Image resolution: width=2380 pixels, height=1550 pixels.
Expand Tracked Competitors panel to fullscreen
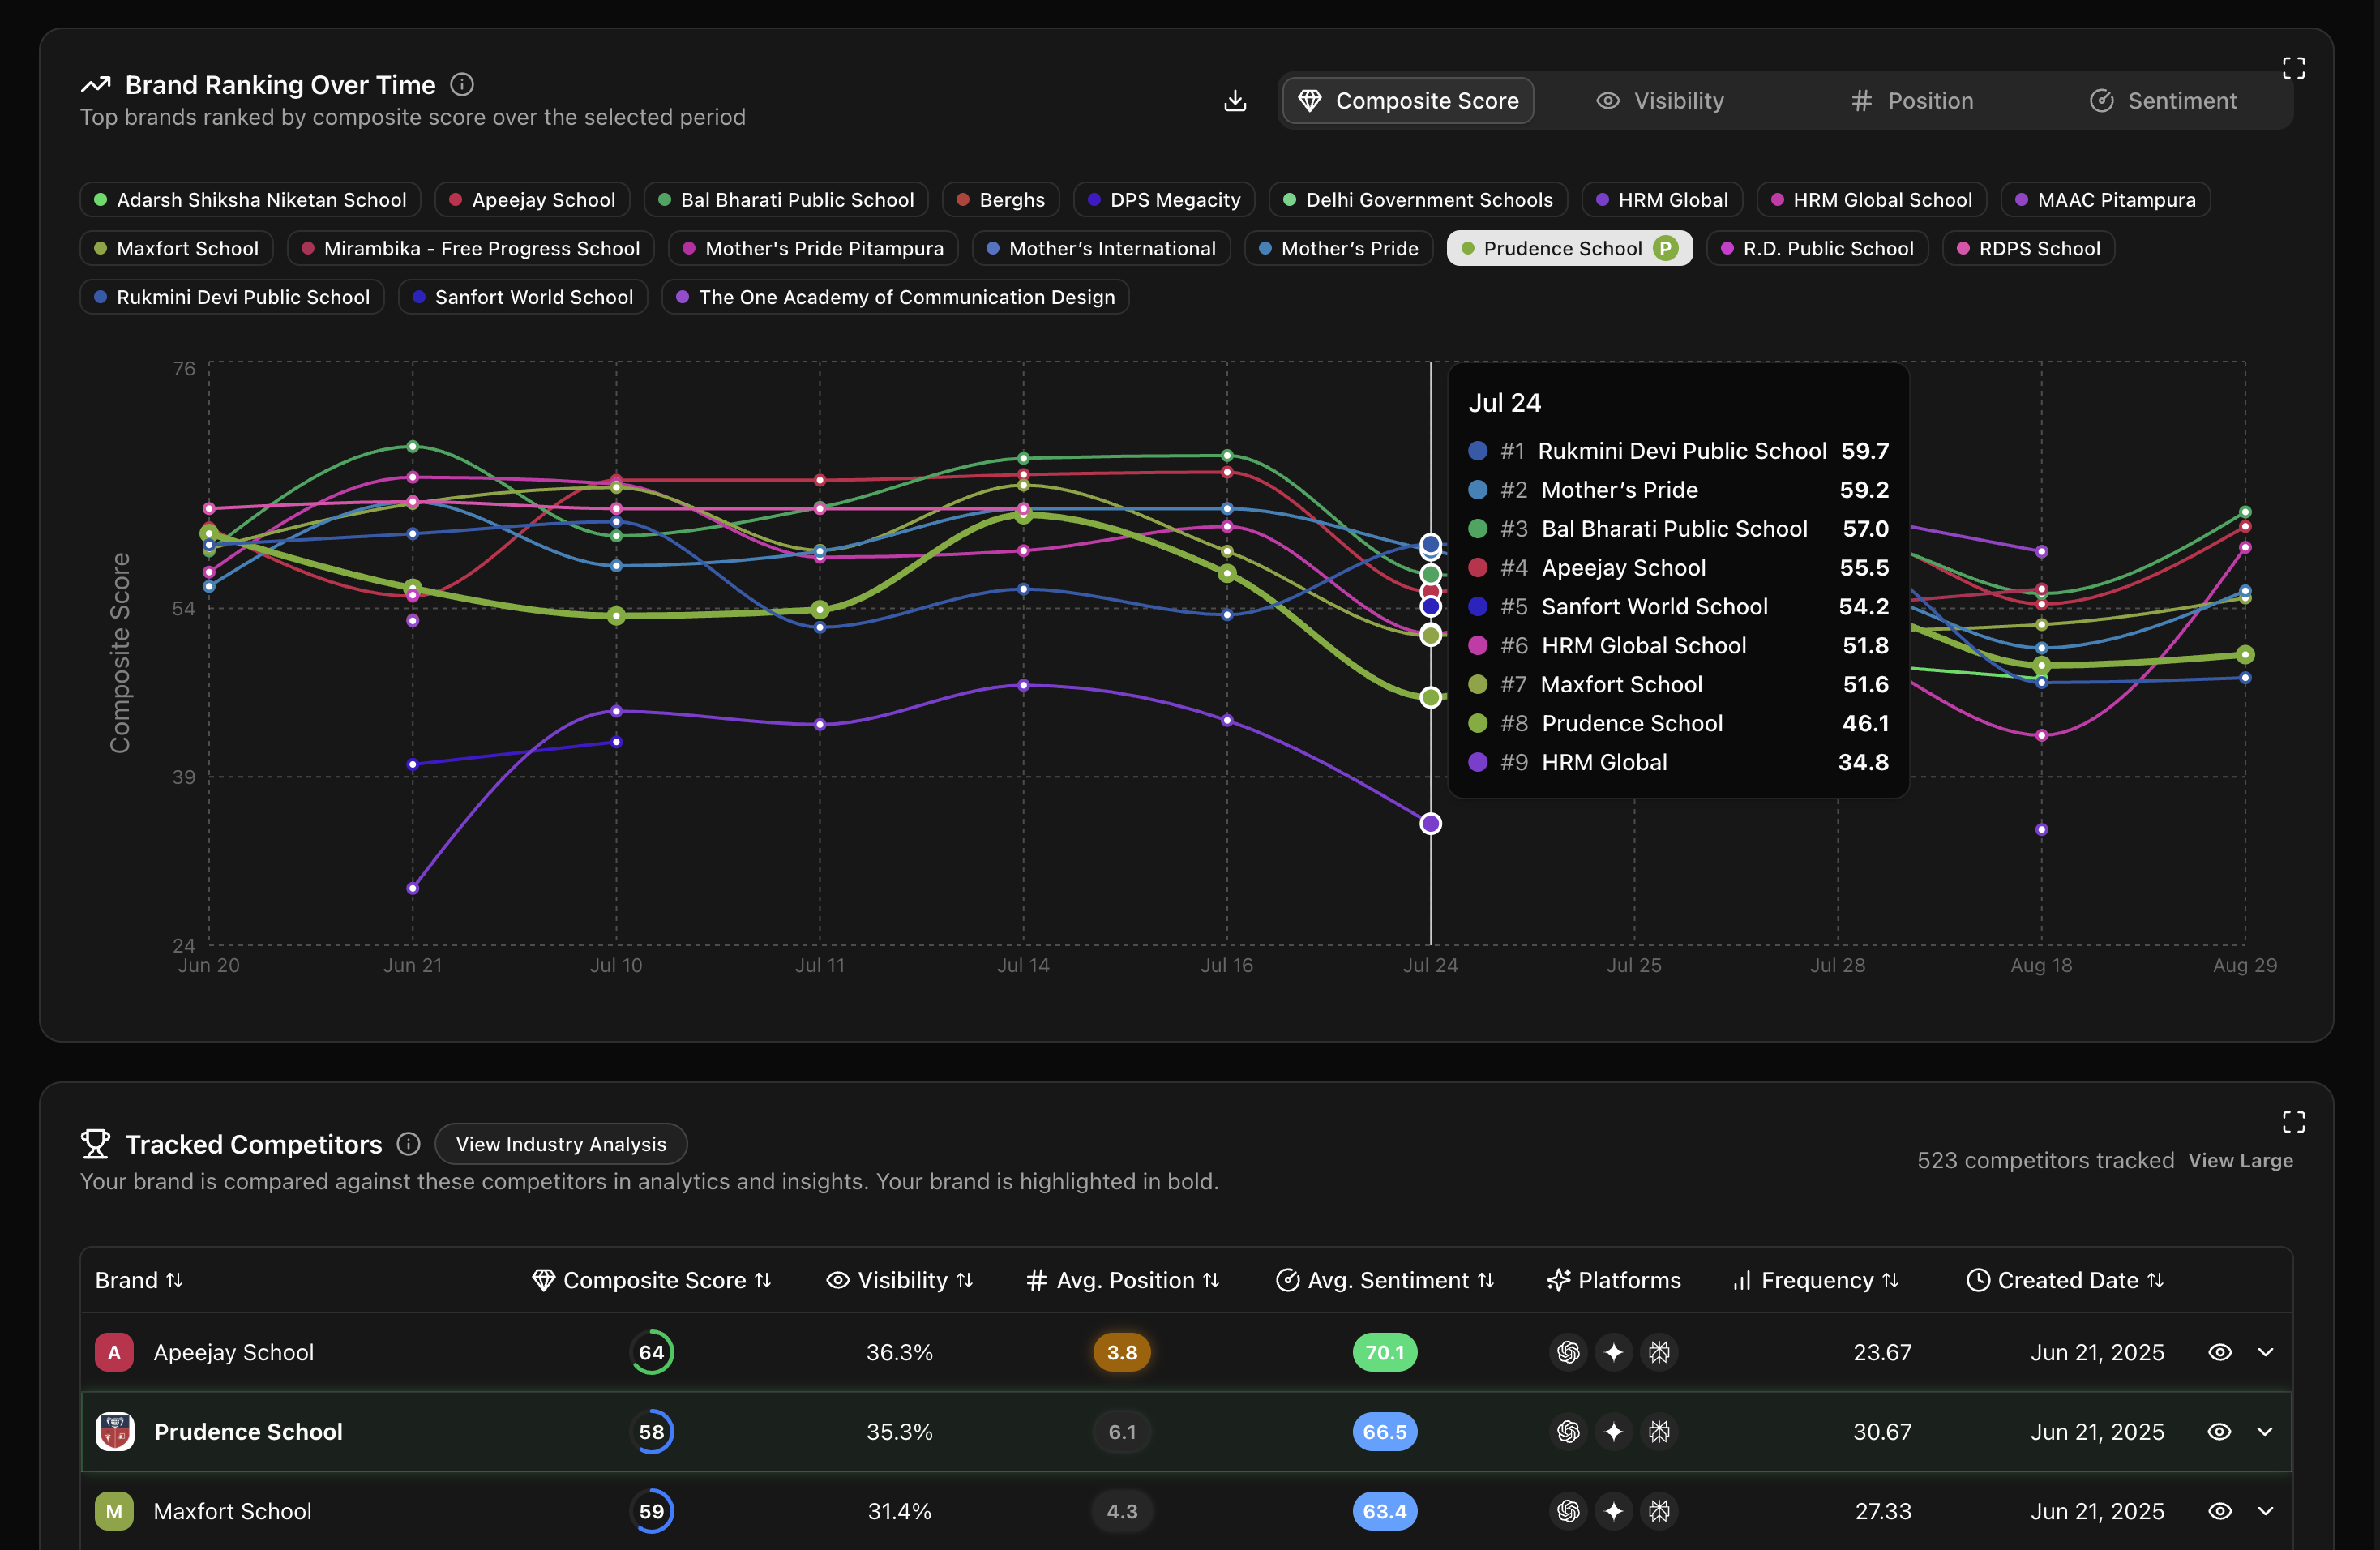point(2293,1122)
